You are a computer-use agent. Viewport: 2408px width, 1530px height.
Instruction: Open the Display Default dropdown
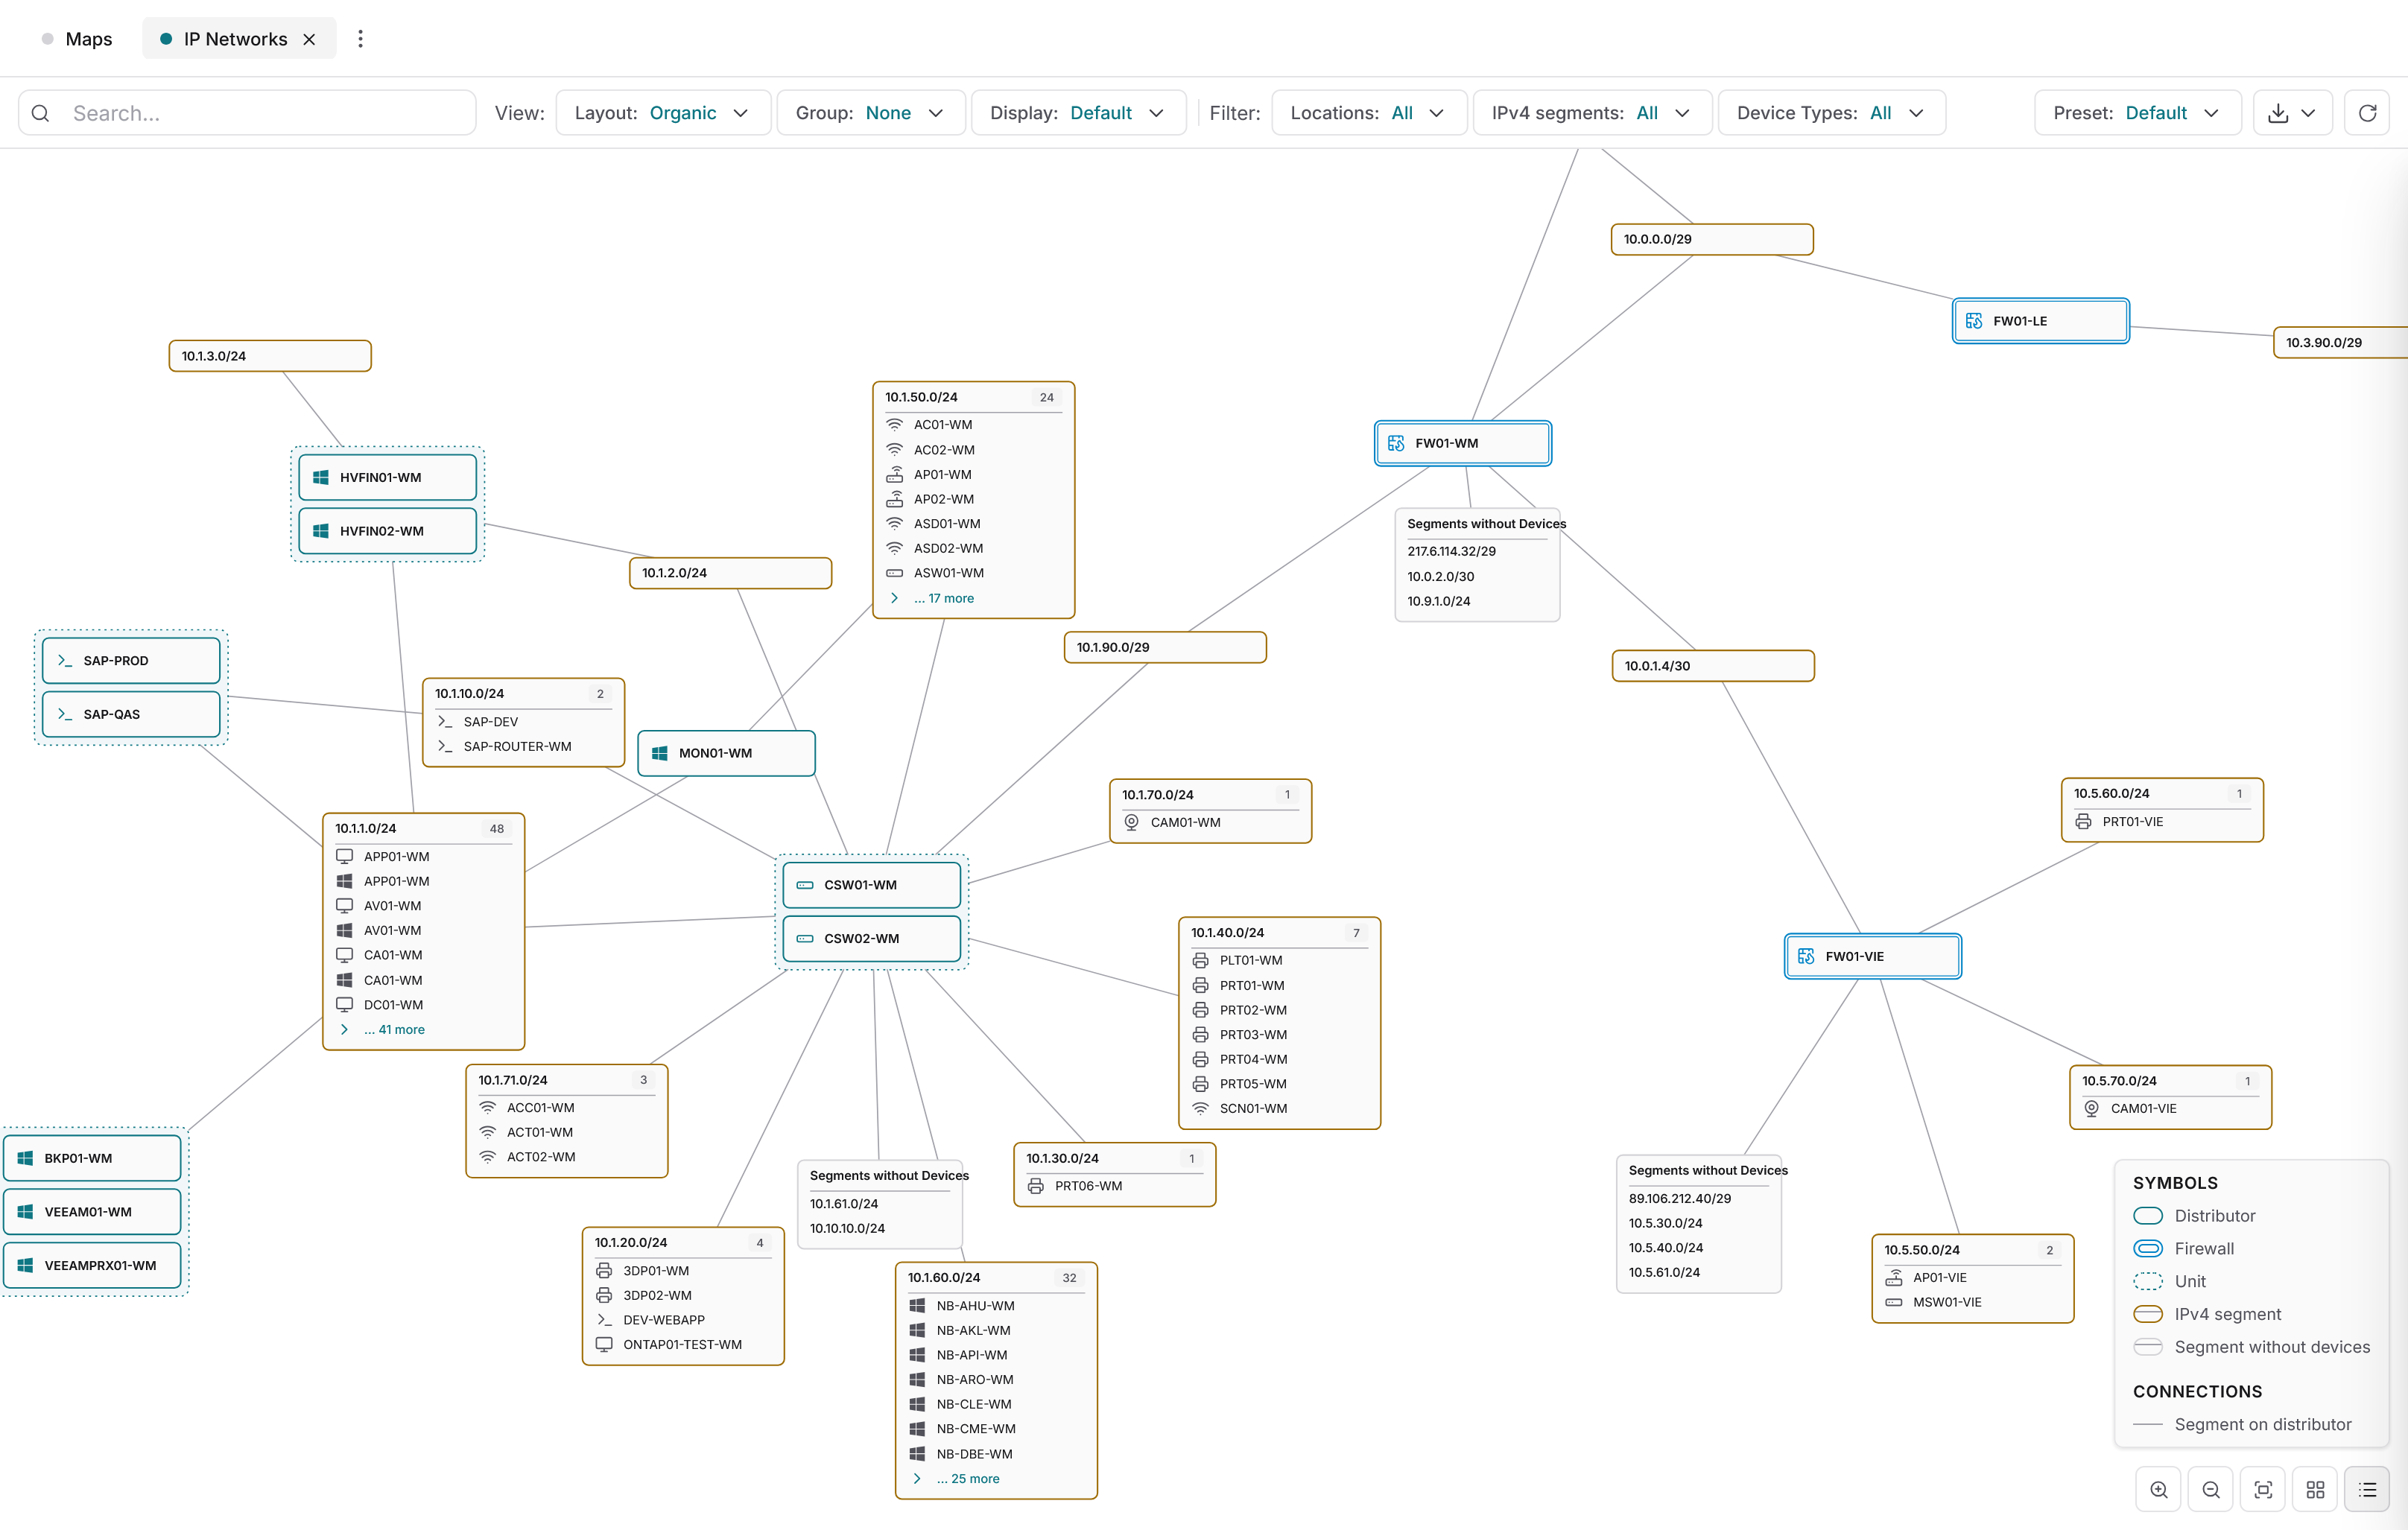(x=1078, y=113)
